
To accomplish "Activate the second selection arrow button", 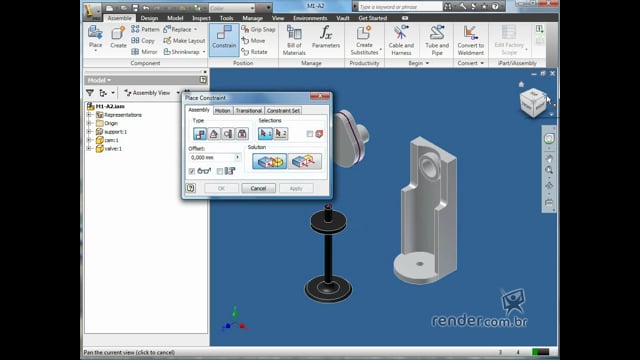I will 280,133.
